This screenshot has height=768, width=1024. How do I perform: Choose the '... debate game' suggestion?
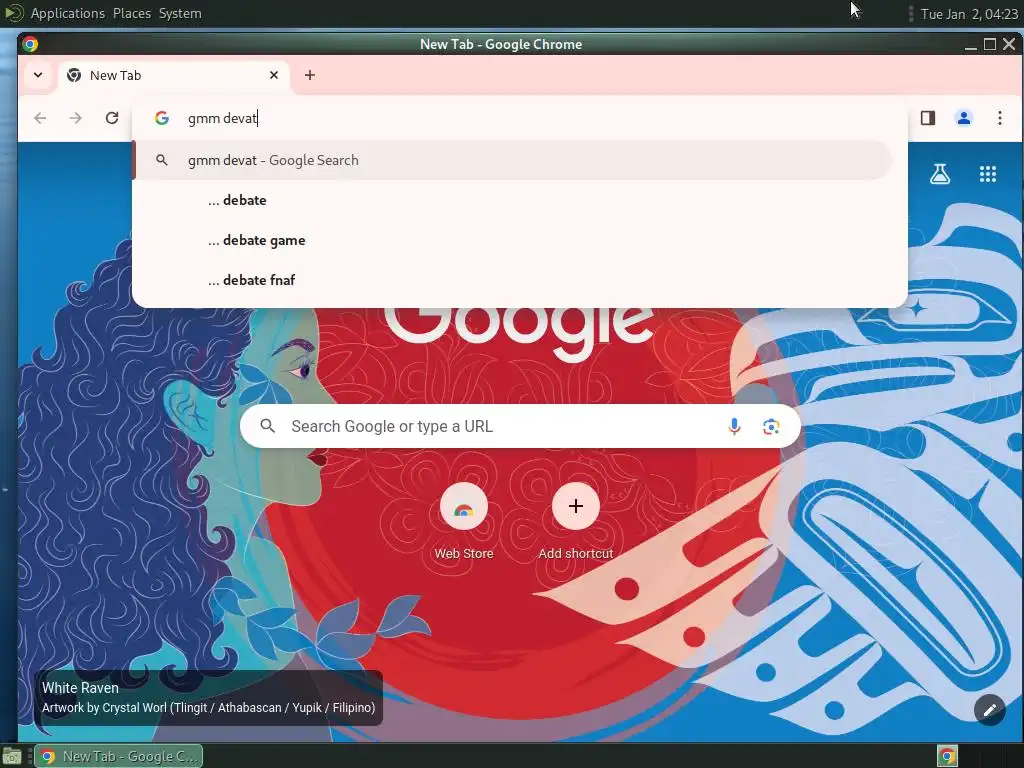[513, 240]
